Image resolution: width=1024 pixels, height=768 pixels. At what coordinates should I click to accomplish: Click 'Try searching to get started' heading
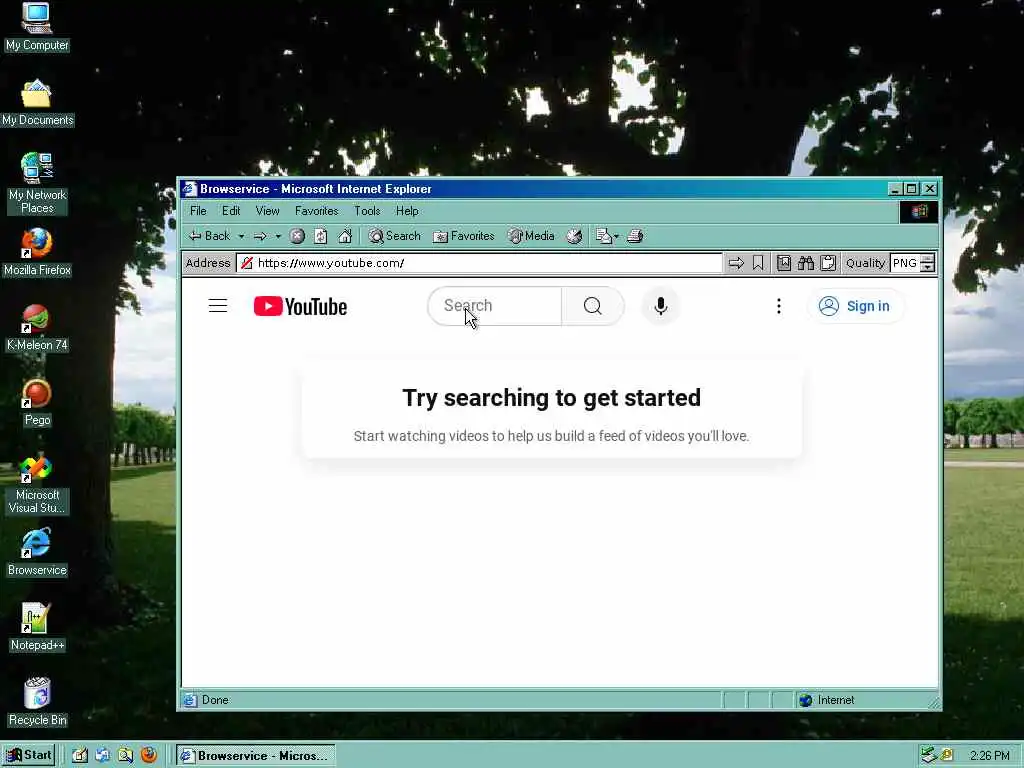click(551, 398)
